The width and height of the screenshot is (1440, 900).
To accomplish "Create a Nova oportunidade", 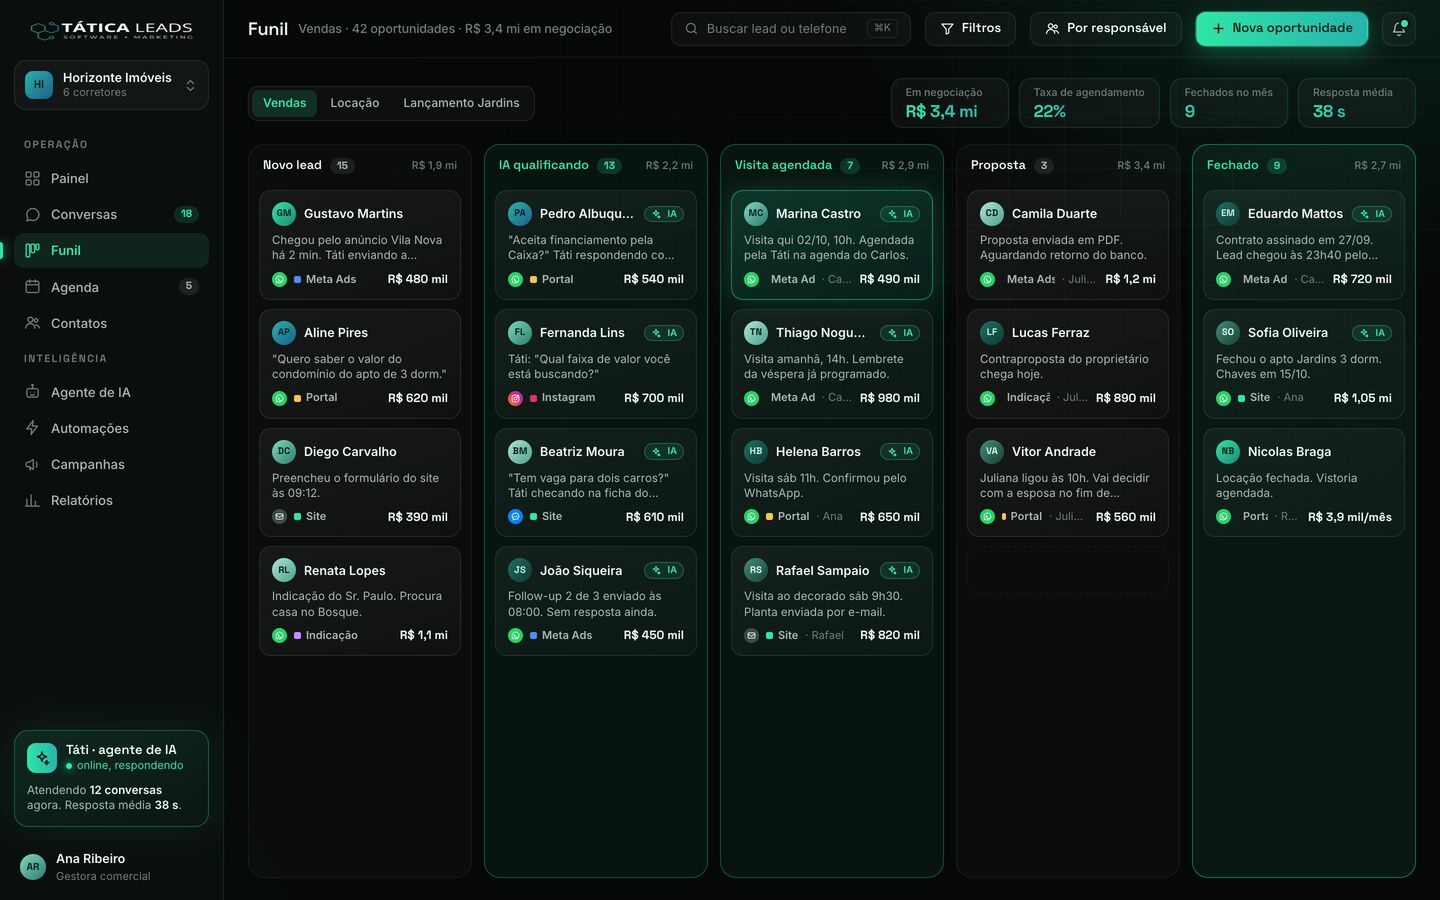I will pyautogui.click(x=1282, y=29).
